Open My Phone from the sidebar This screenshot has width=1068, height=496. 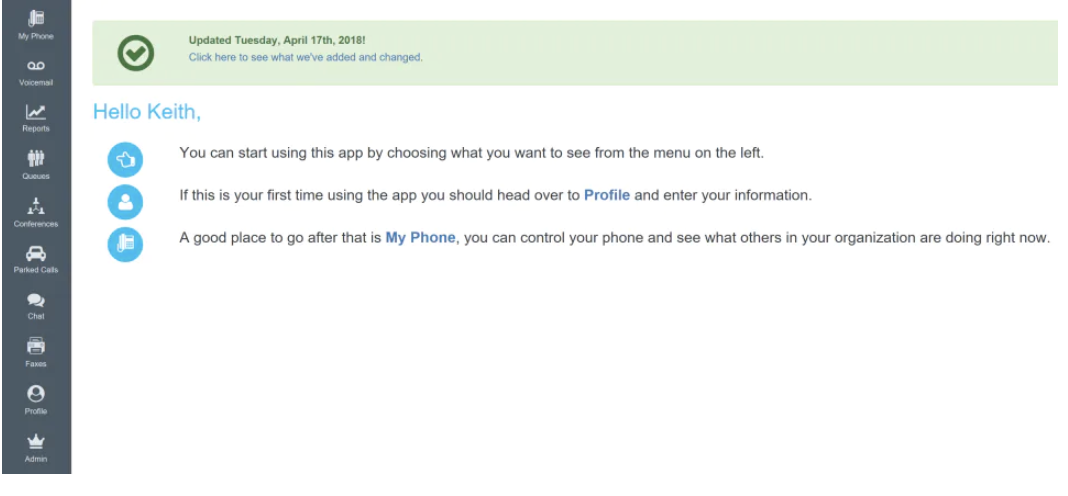[x=35, y=22]
